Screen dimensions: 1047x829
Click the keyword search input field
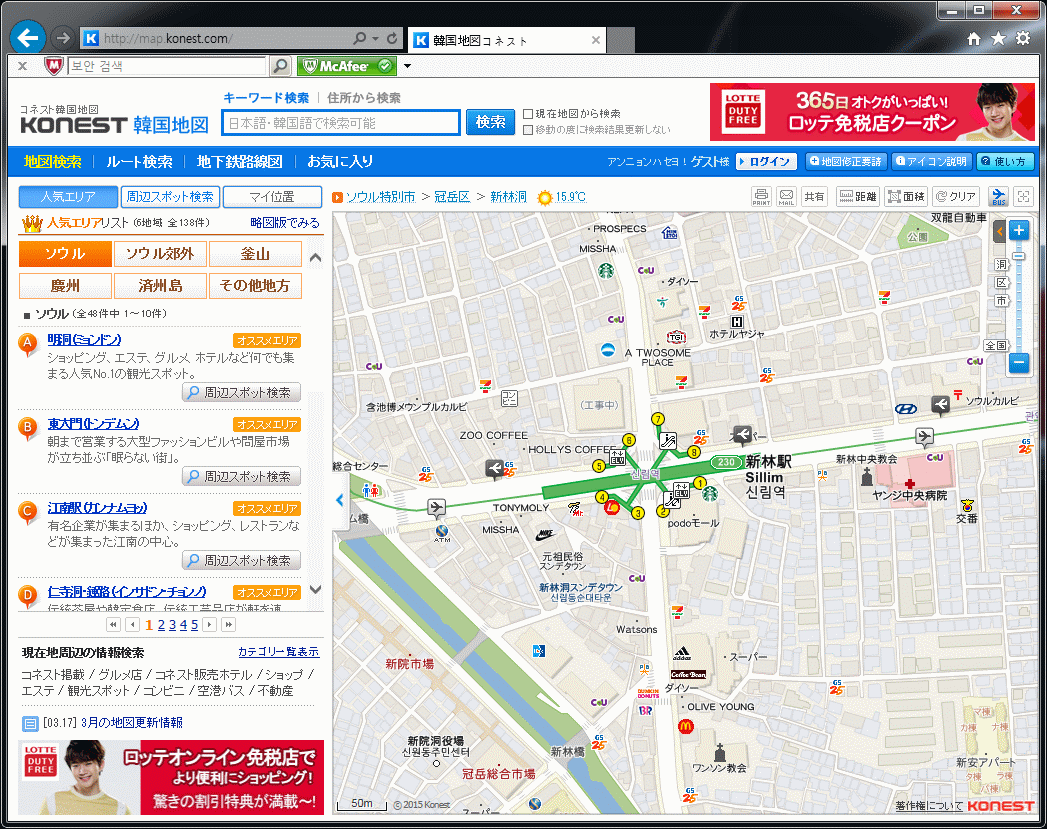click(341, 123)
